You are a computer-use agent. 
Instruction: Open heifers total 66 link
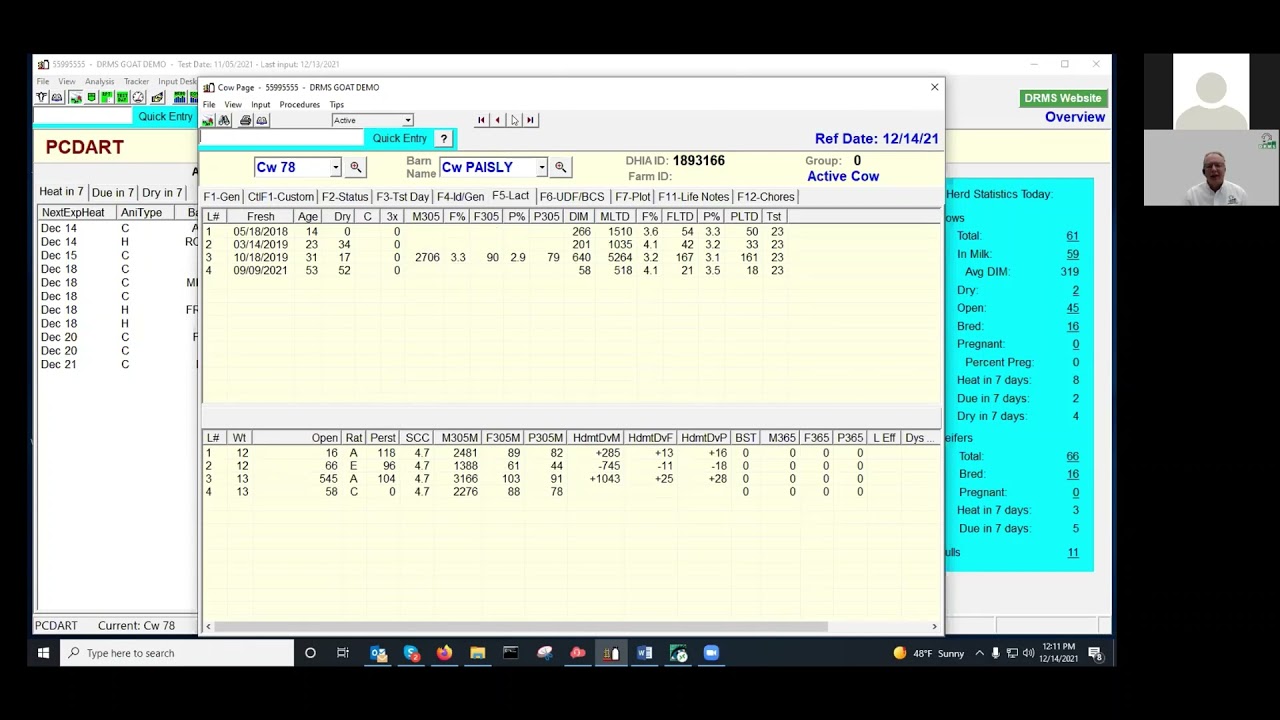point(1072,456)
